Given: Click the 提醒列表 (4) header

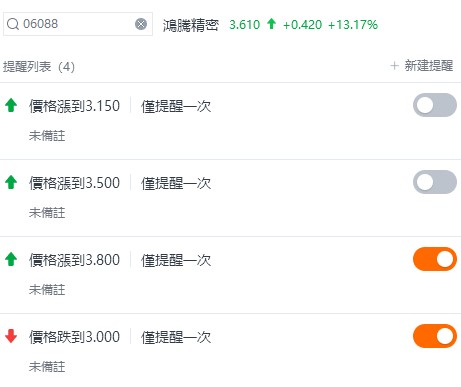Looking at the screenshot, I should point(39,67).
